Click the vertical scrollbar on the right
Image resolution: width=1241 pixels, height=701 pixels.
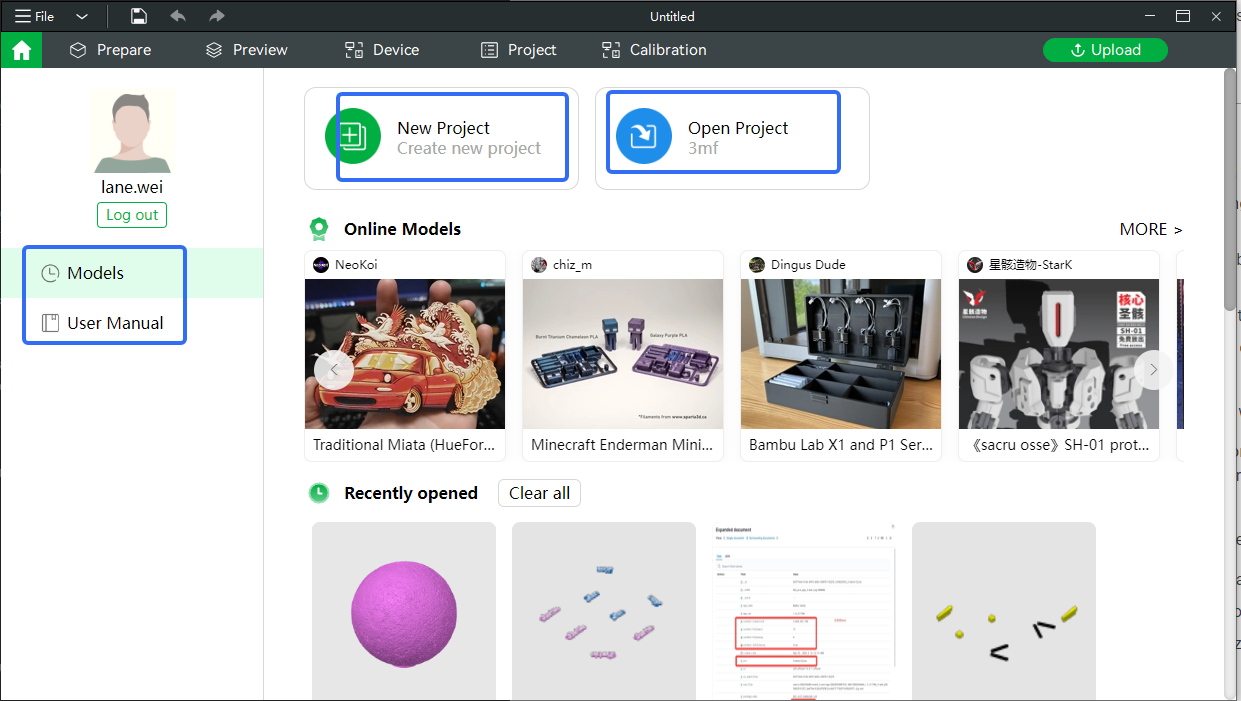point(1231,190)
